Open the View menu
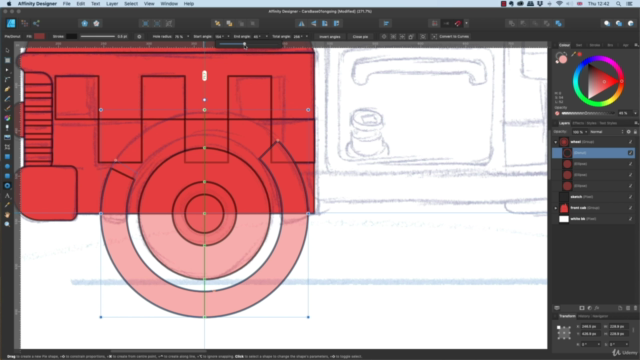 149,4
